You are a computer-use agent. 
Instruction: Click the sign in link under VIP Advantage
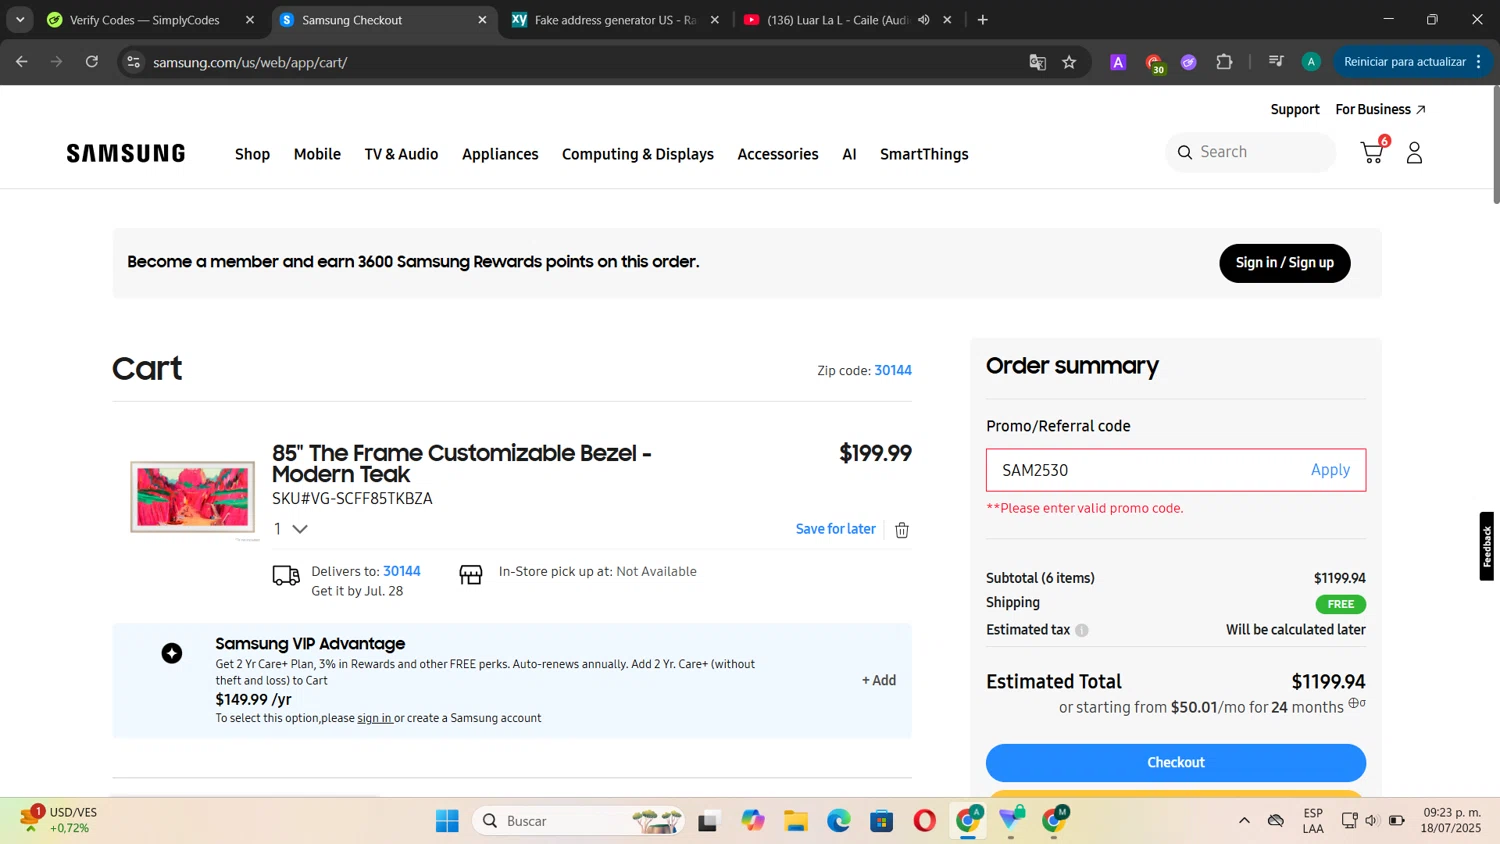point(375,718)
